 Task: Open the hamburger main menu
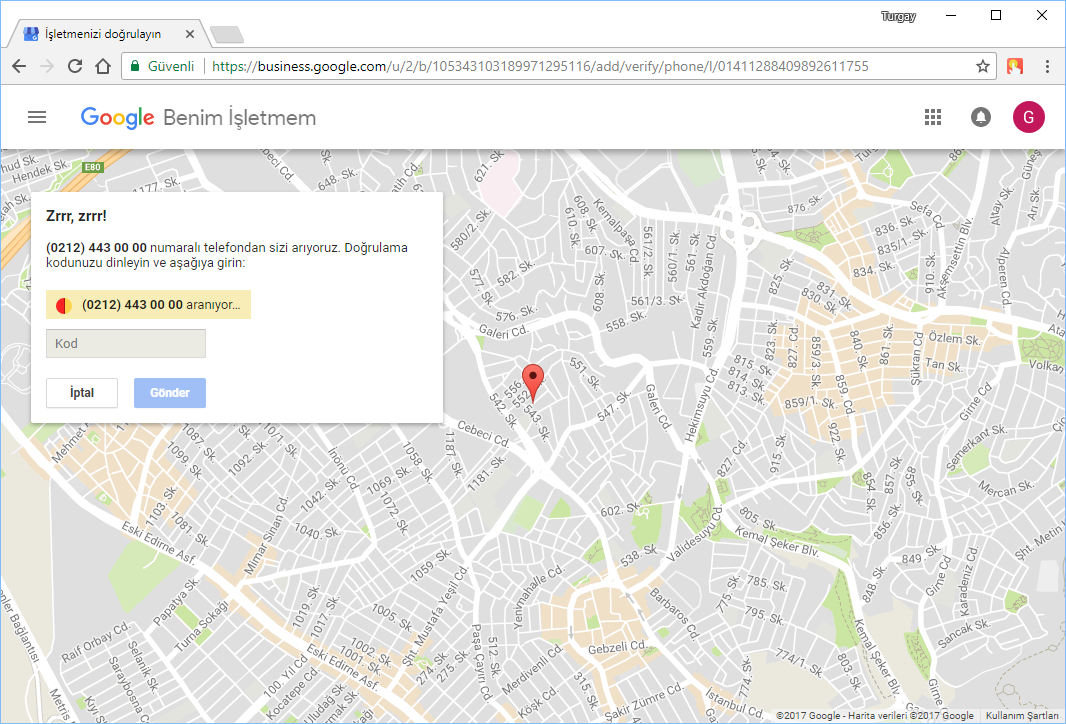[37, 118]
